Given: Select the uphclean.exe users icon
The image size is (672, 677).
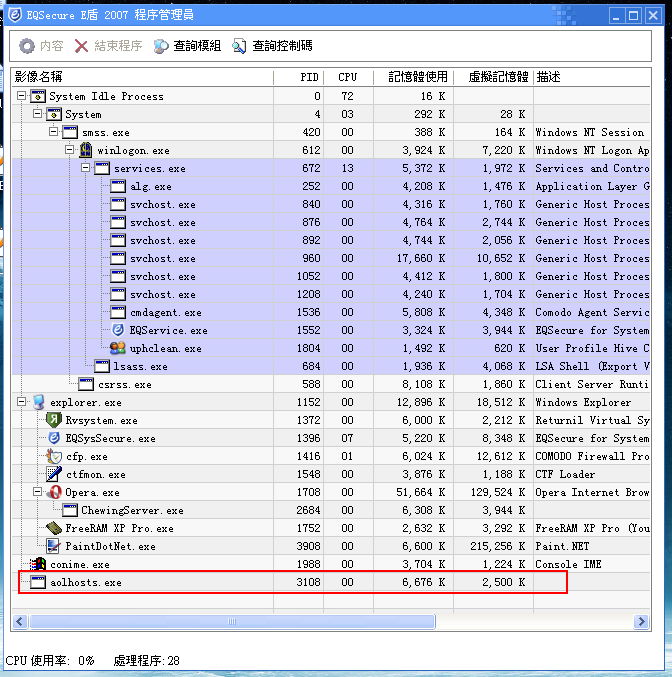Looking at the screenshot, I should [117, 348].
